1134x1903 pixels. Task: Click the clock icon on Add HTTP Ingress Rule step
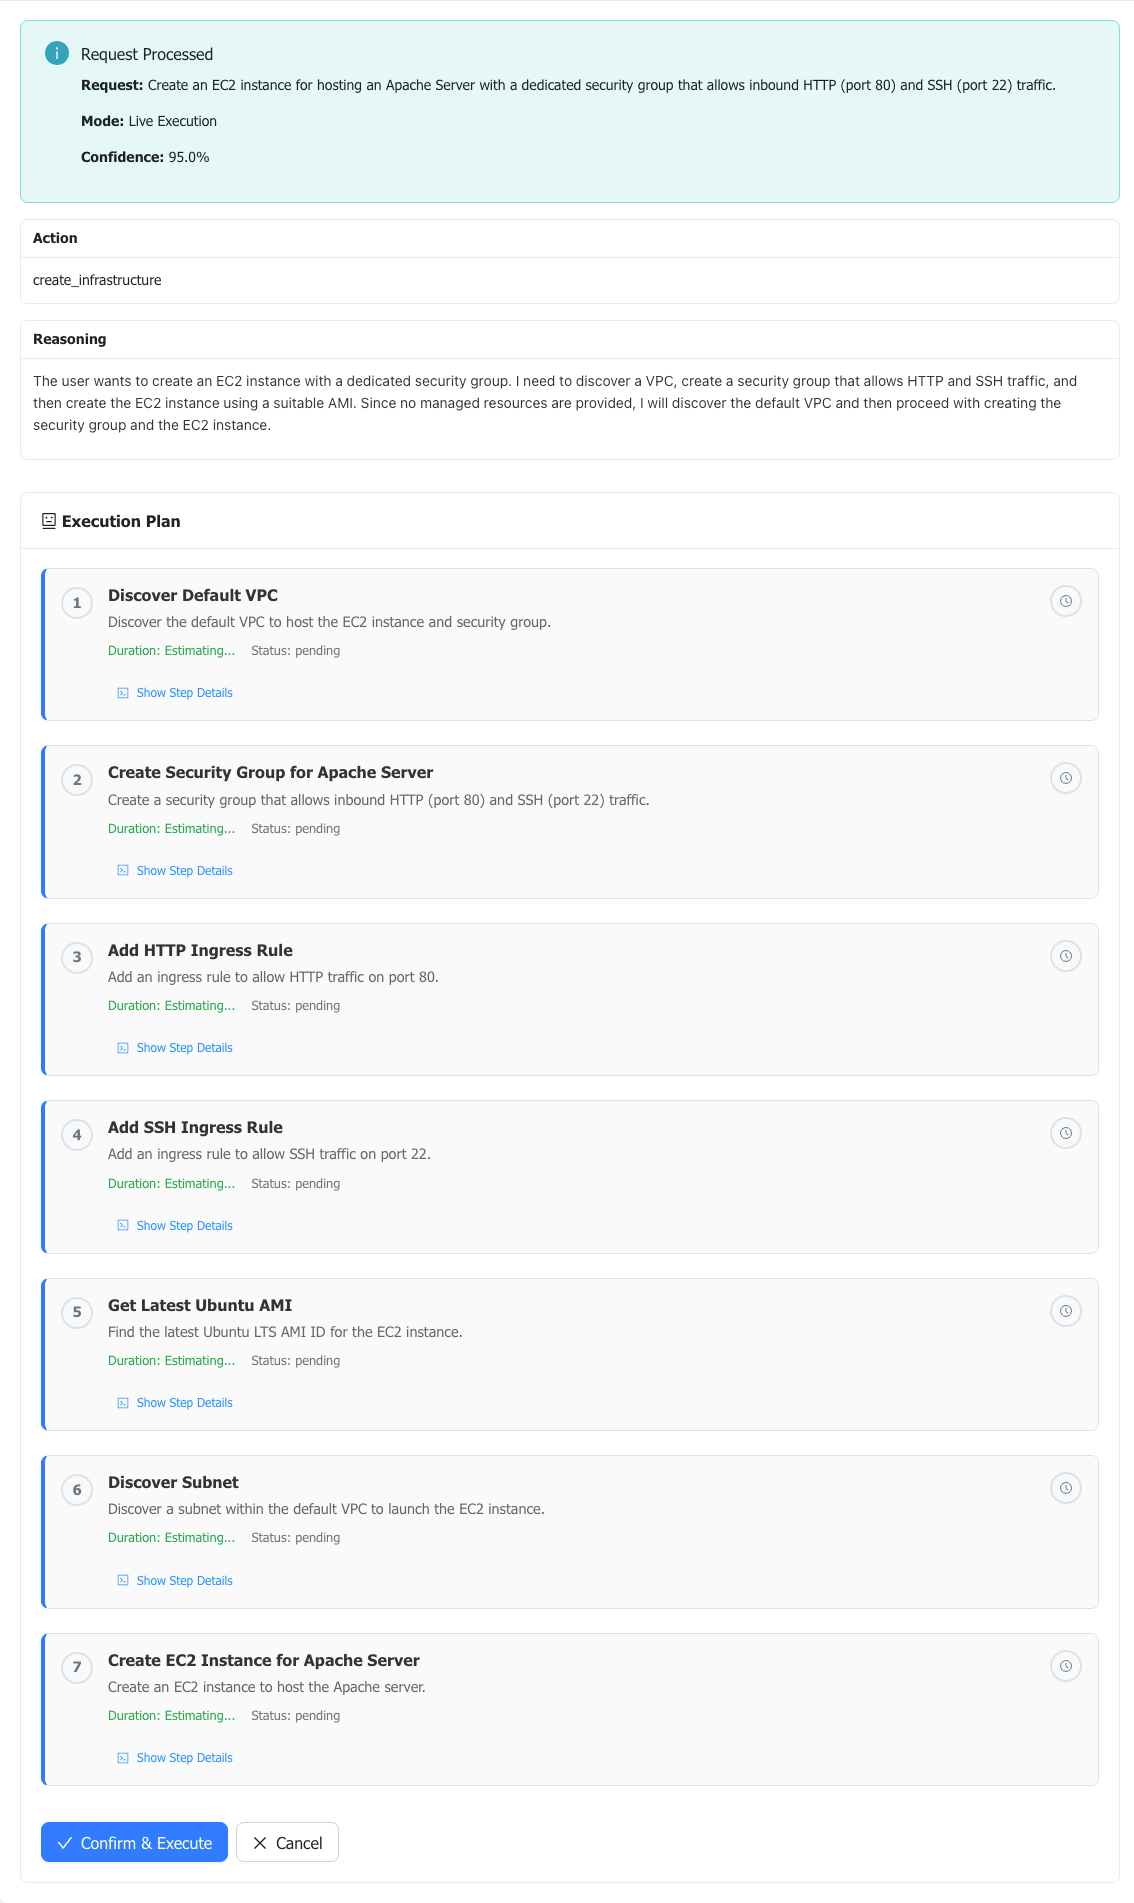click(x=1066, y=956)
